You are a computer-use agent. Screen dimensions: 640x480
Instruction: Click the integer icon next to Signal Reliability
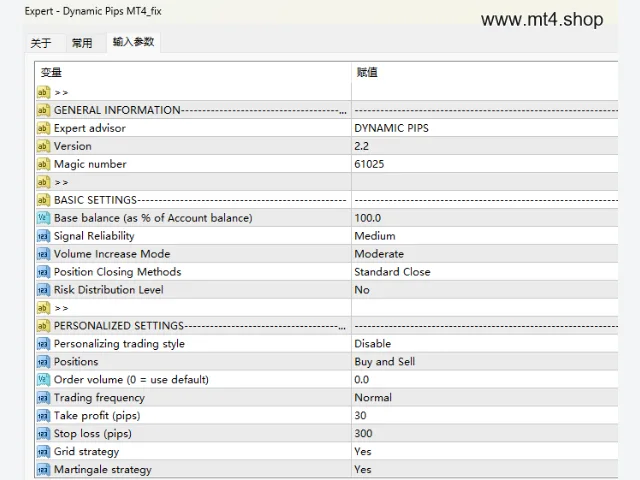pos(43,236)
